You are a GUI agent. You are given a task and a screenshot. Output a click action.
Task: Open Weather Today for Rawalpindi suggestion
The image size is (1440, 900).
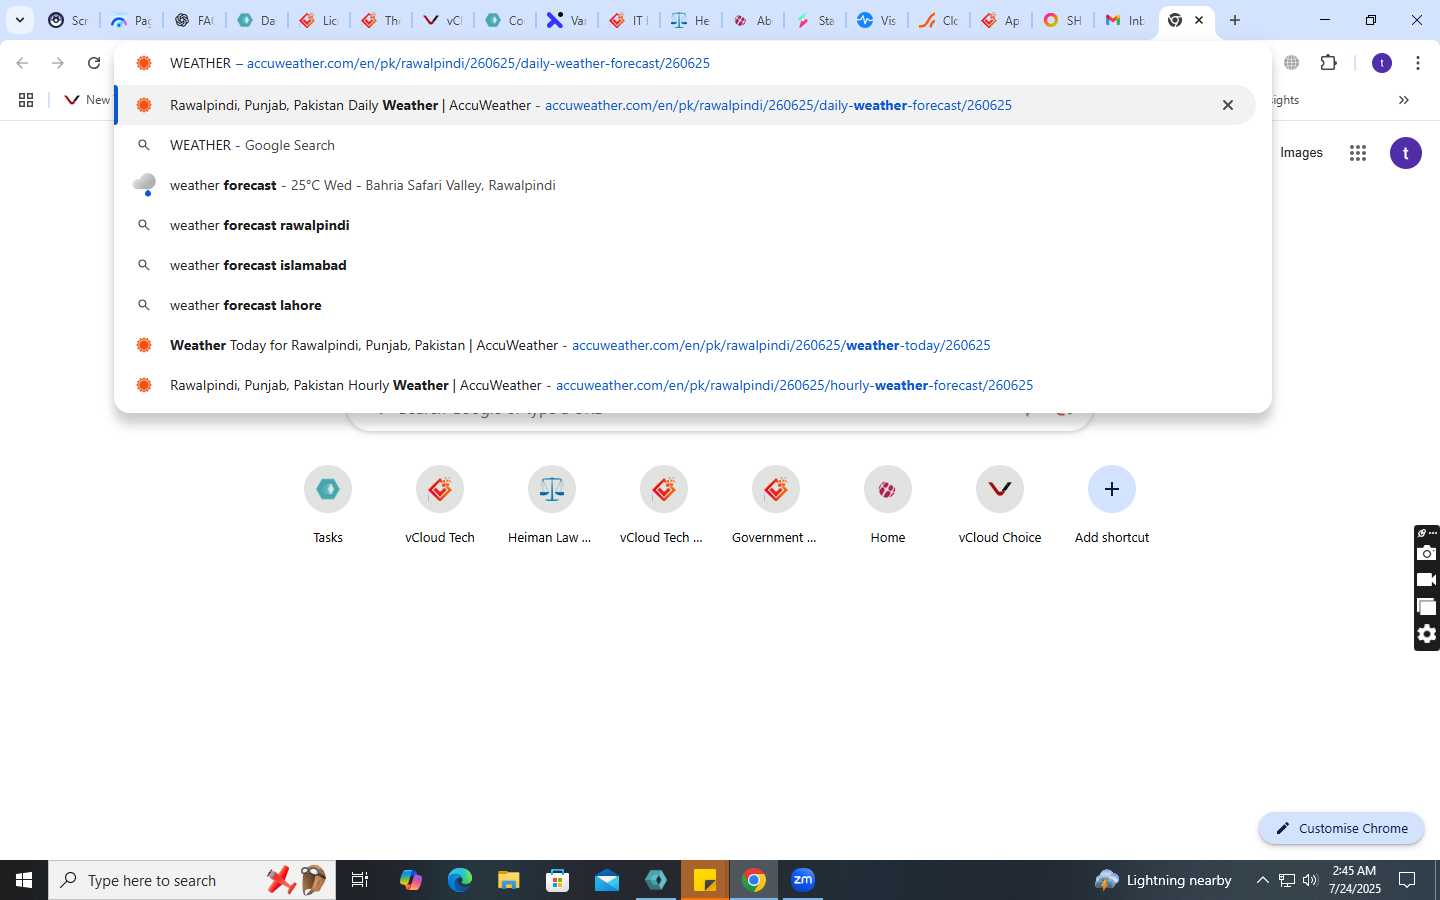point(685,345)
